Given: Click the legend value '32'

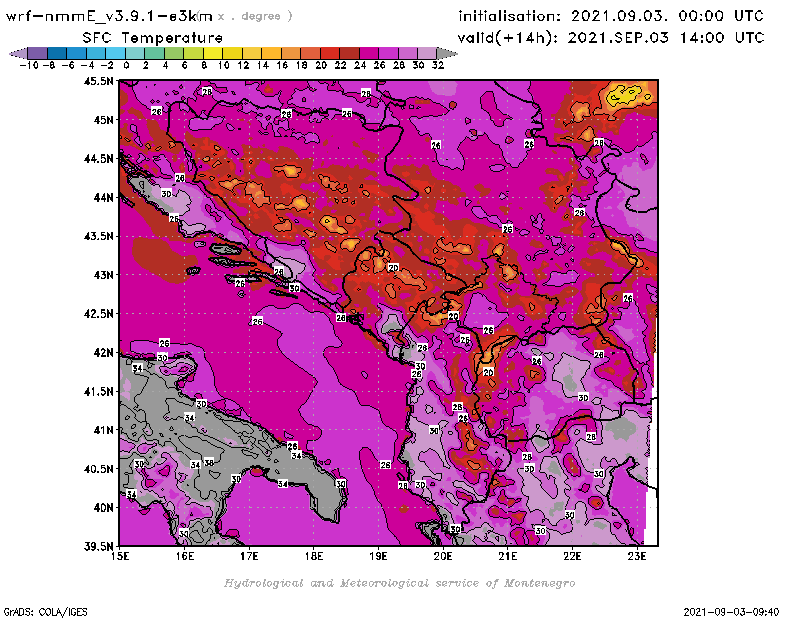Looking at the screenshot, I should [438, 65].
